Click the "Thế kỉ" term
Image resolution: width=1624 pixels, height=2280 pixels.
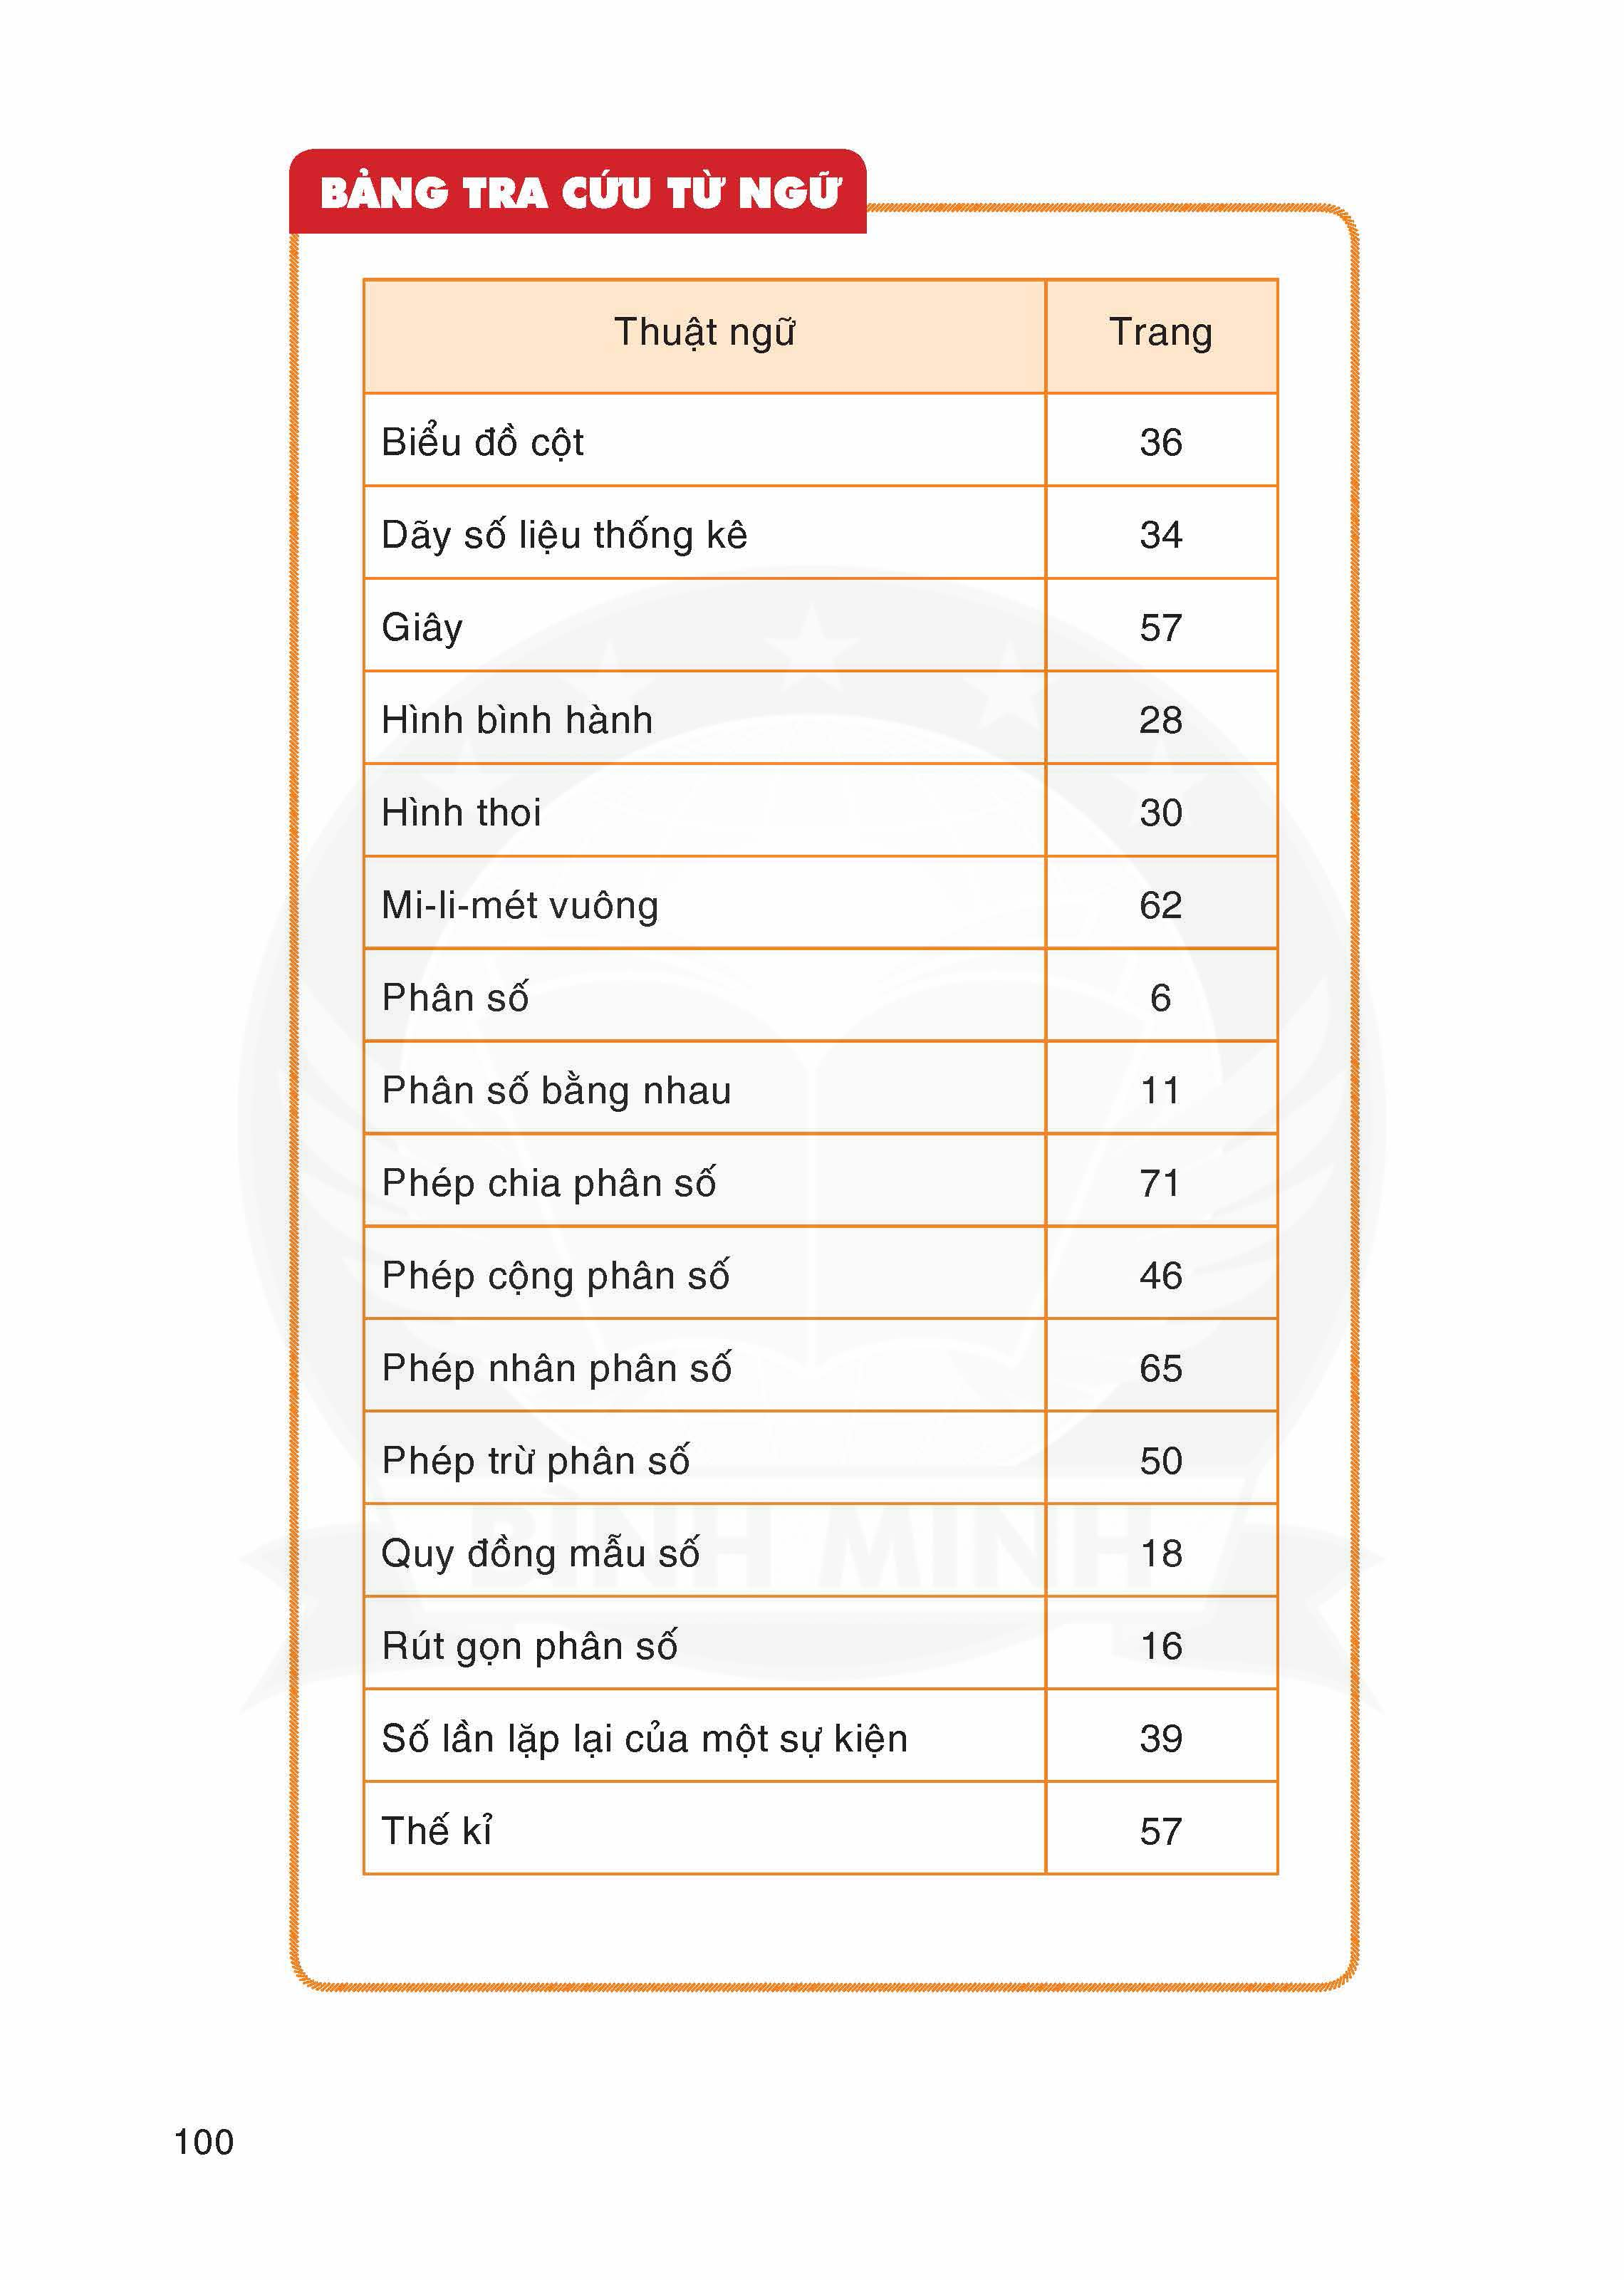(x=437, y=1831)
